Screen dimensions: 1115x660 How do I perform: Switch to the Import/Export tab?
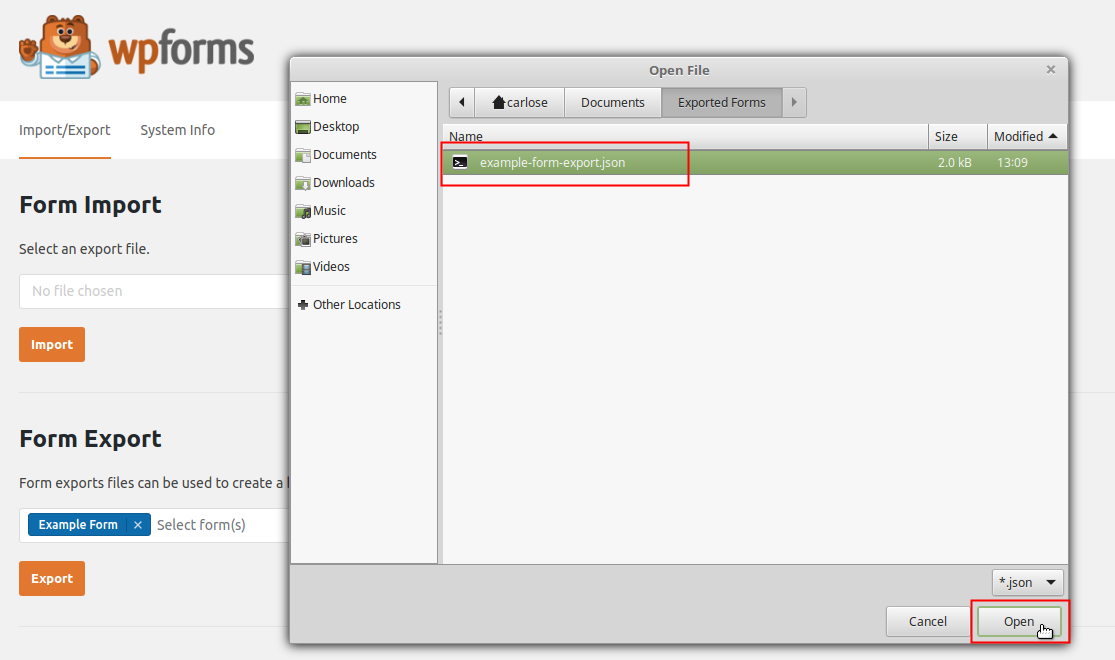64,130
